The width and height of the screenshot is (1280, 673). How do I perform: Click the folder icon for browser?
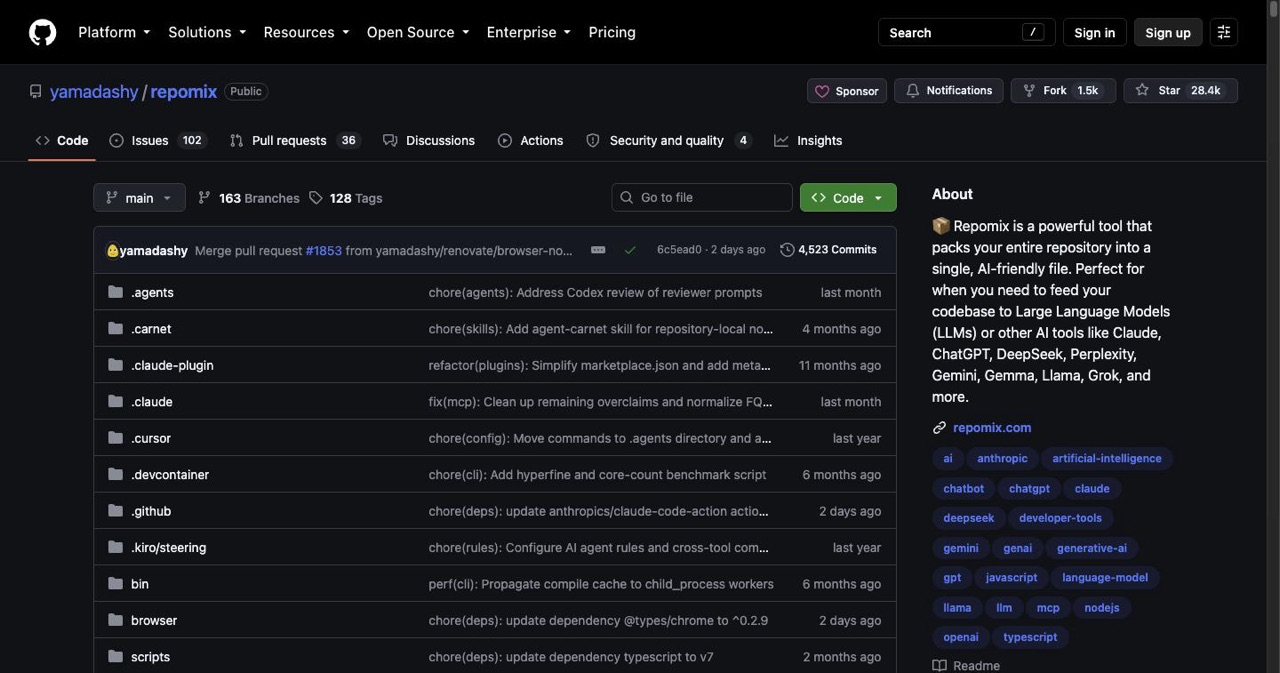[x=115, y=620]
